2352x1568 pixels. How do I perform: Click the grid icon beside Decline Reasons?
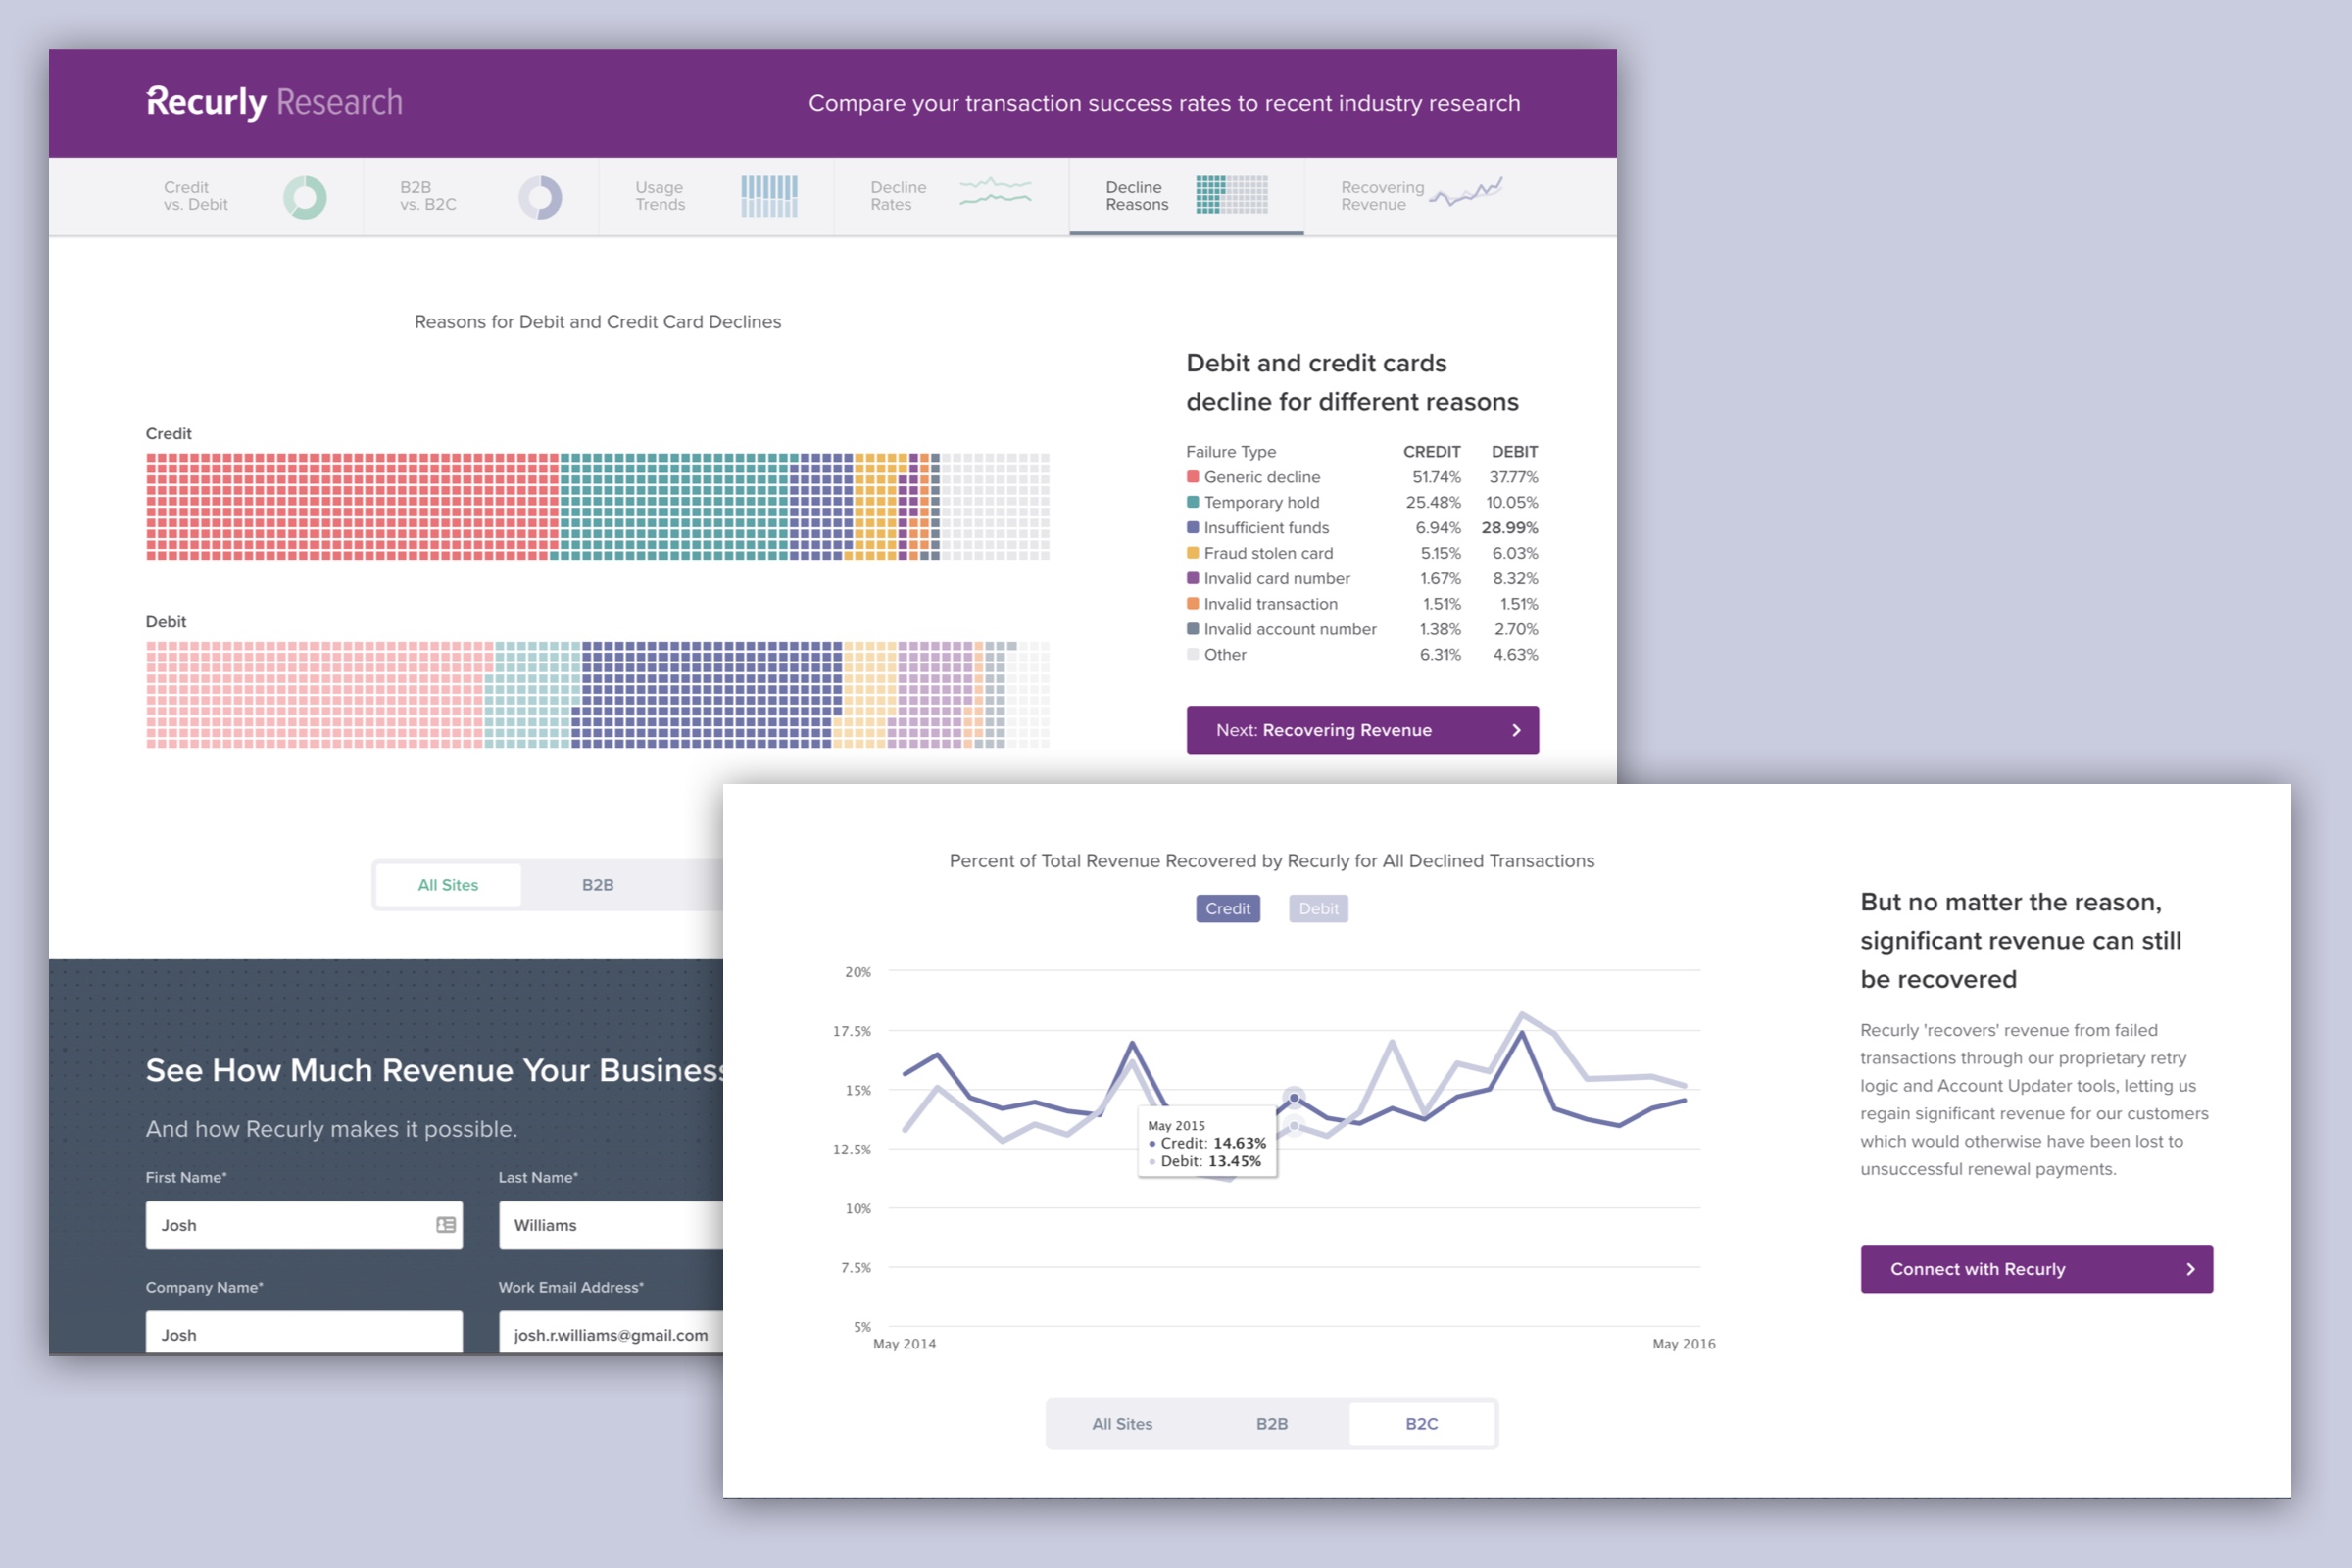(x=1232, y=195)
